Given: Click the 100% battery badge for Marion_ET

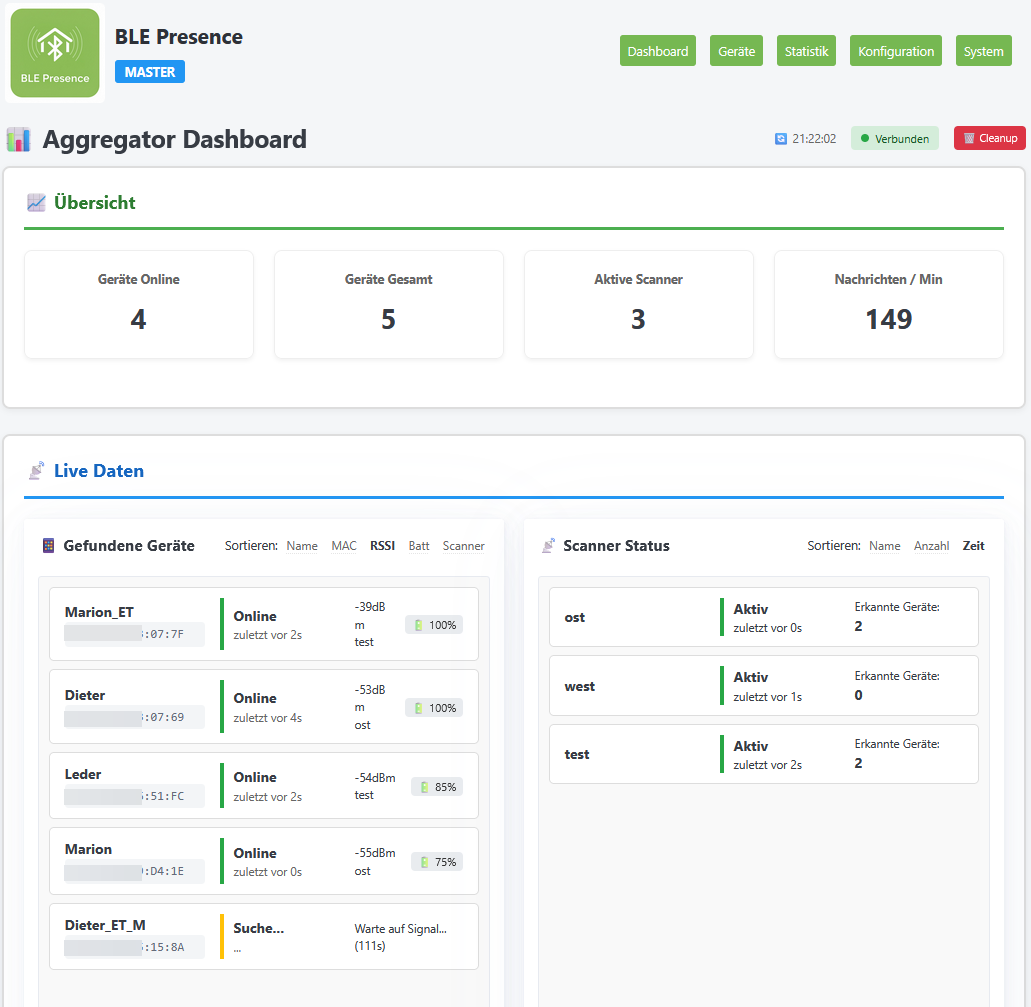Looking at the screenshot, I should [x=434, y=625].
